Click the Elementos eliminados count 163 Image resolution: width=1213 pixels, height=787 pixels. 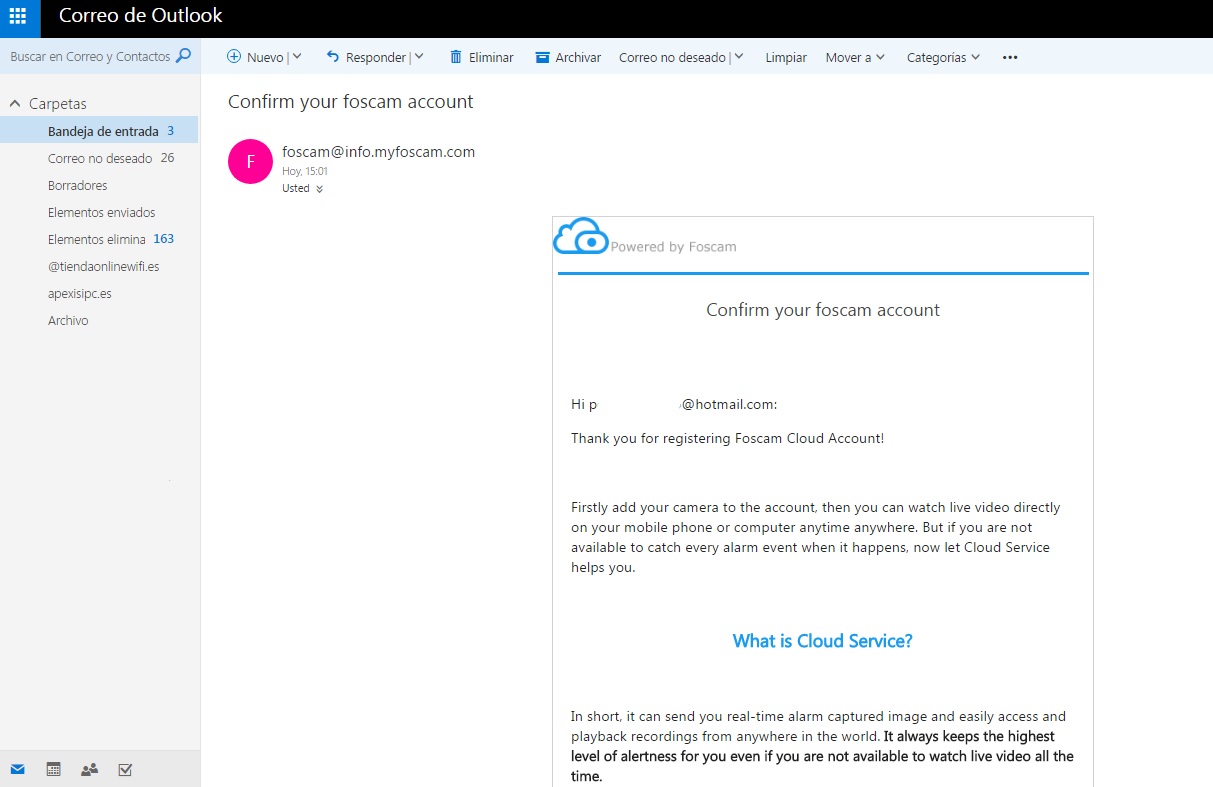(x=164, y=239)
